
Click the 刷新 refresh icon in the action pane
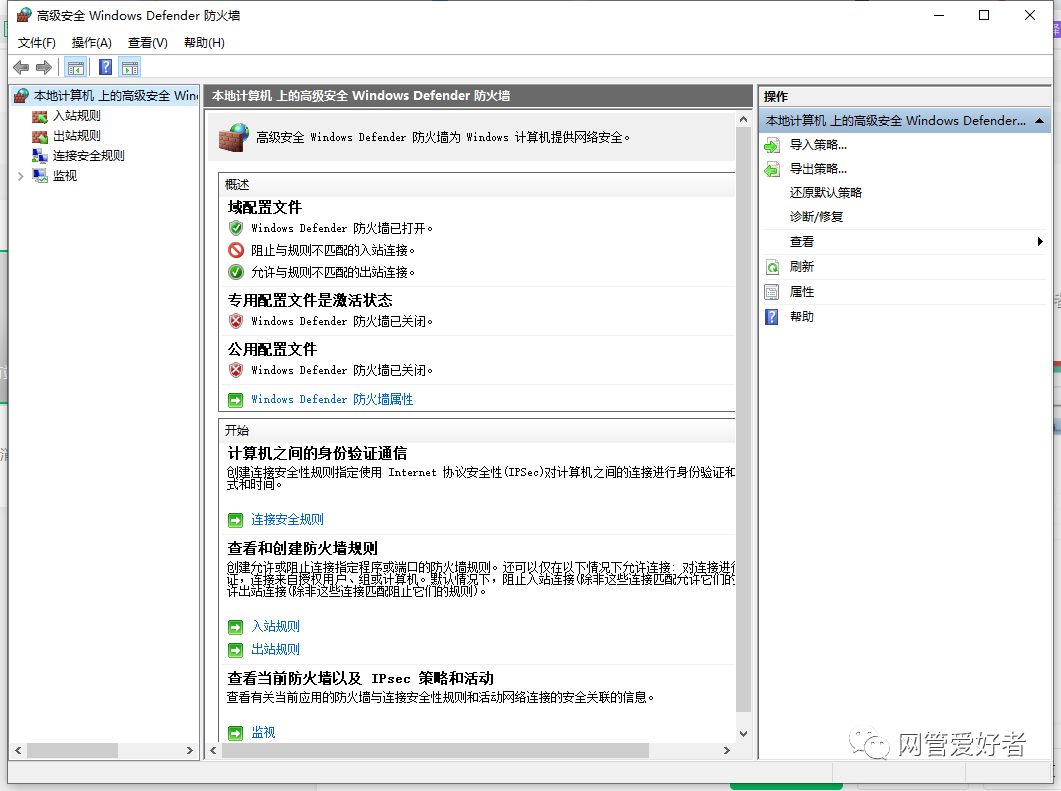click(x=772, y=267)
